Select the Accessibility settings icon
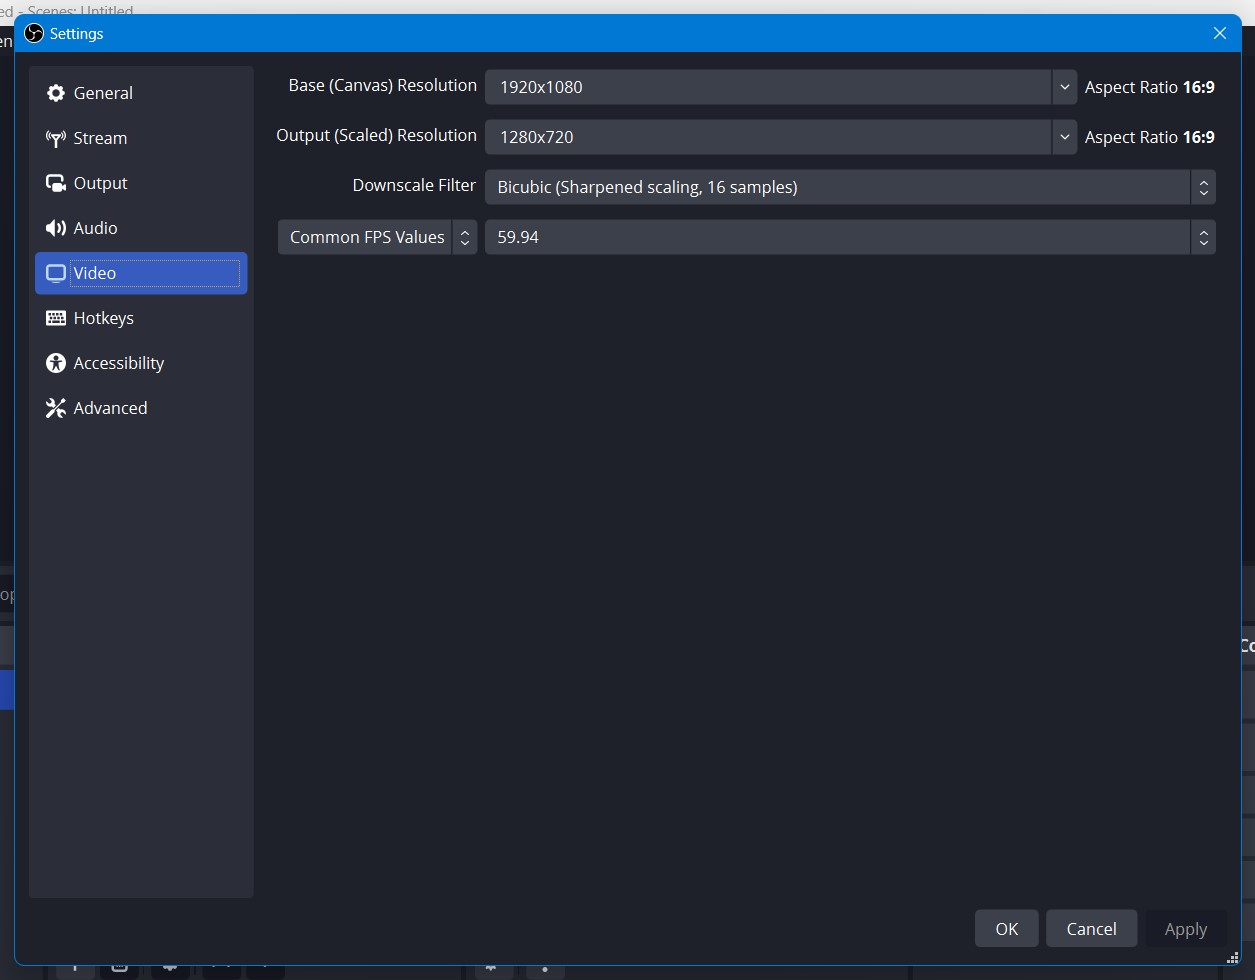The image size is (1255, 980). point(56,362)
